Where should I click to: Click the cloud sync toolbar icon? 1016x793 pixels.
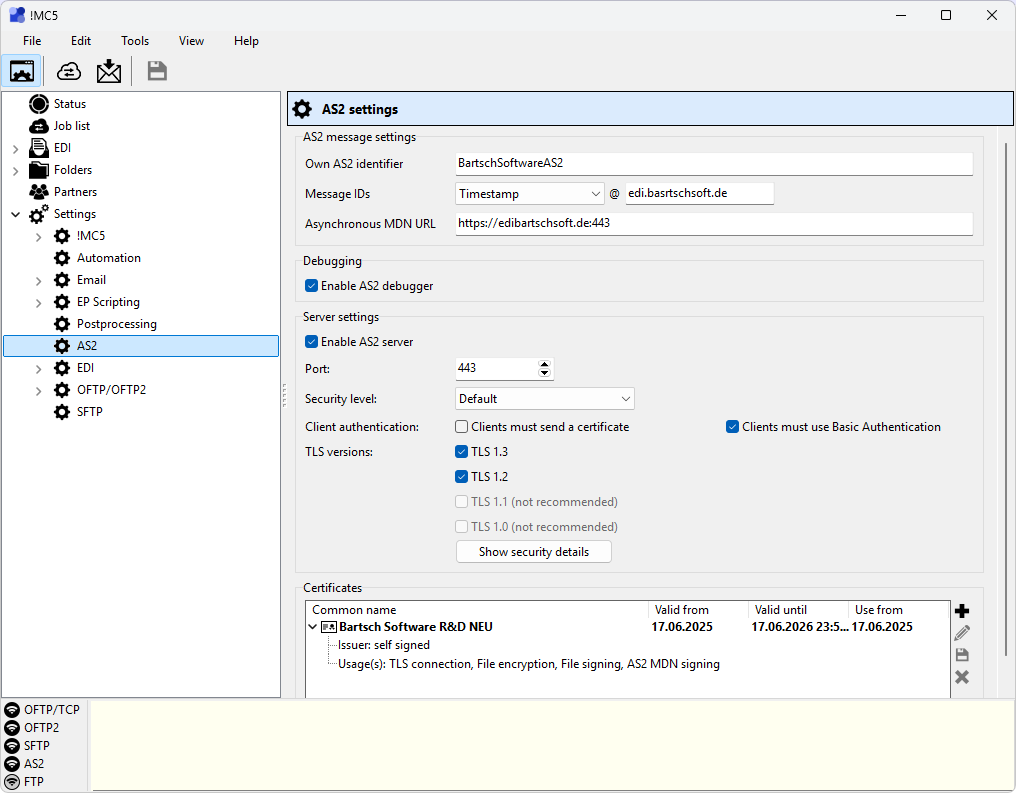(x=69, y=71)
